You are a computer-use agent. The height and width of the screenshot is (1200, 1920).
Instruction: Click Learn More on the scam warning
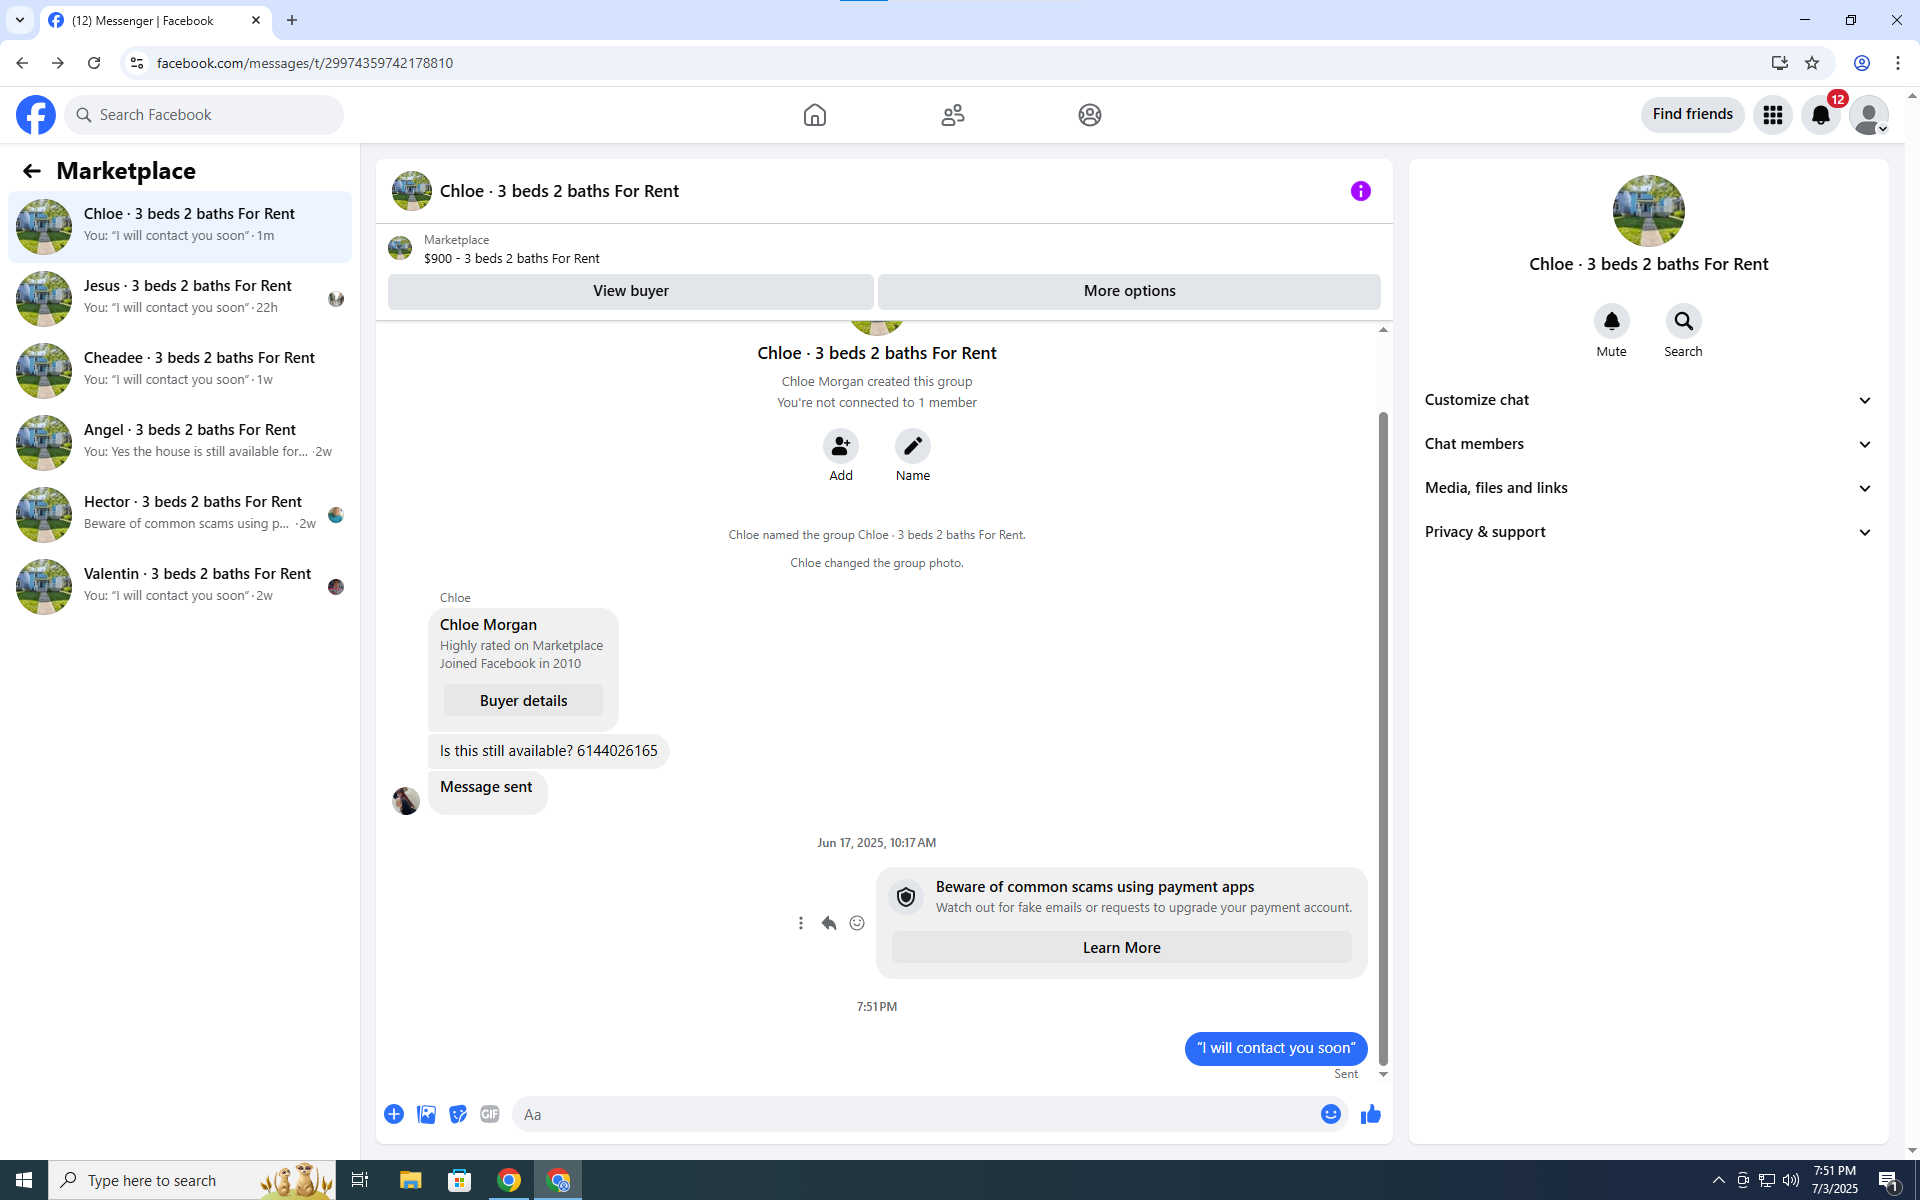point(1121,948)
